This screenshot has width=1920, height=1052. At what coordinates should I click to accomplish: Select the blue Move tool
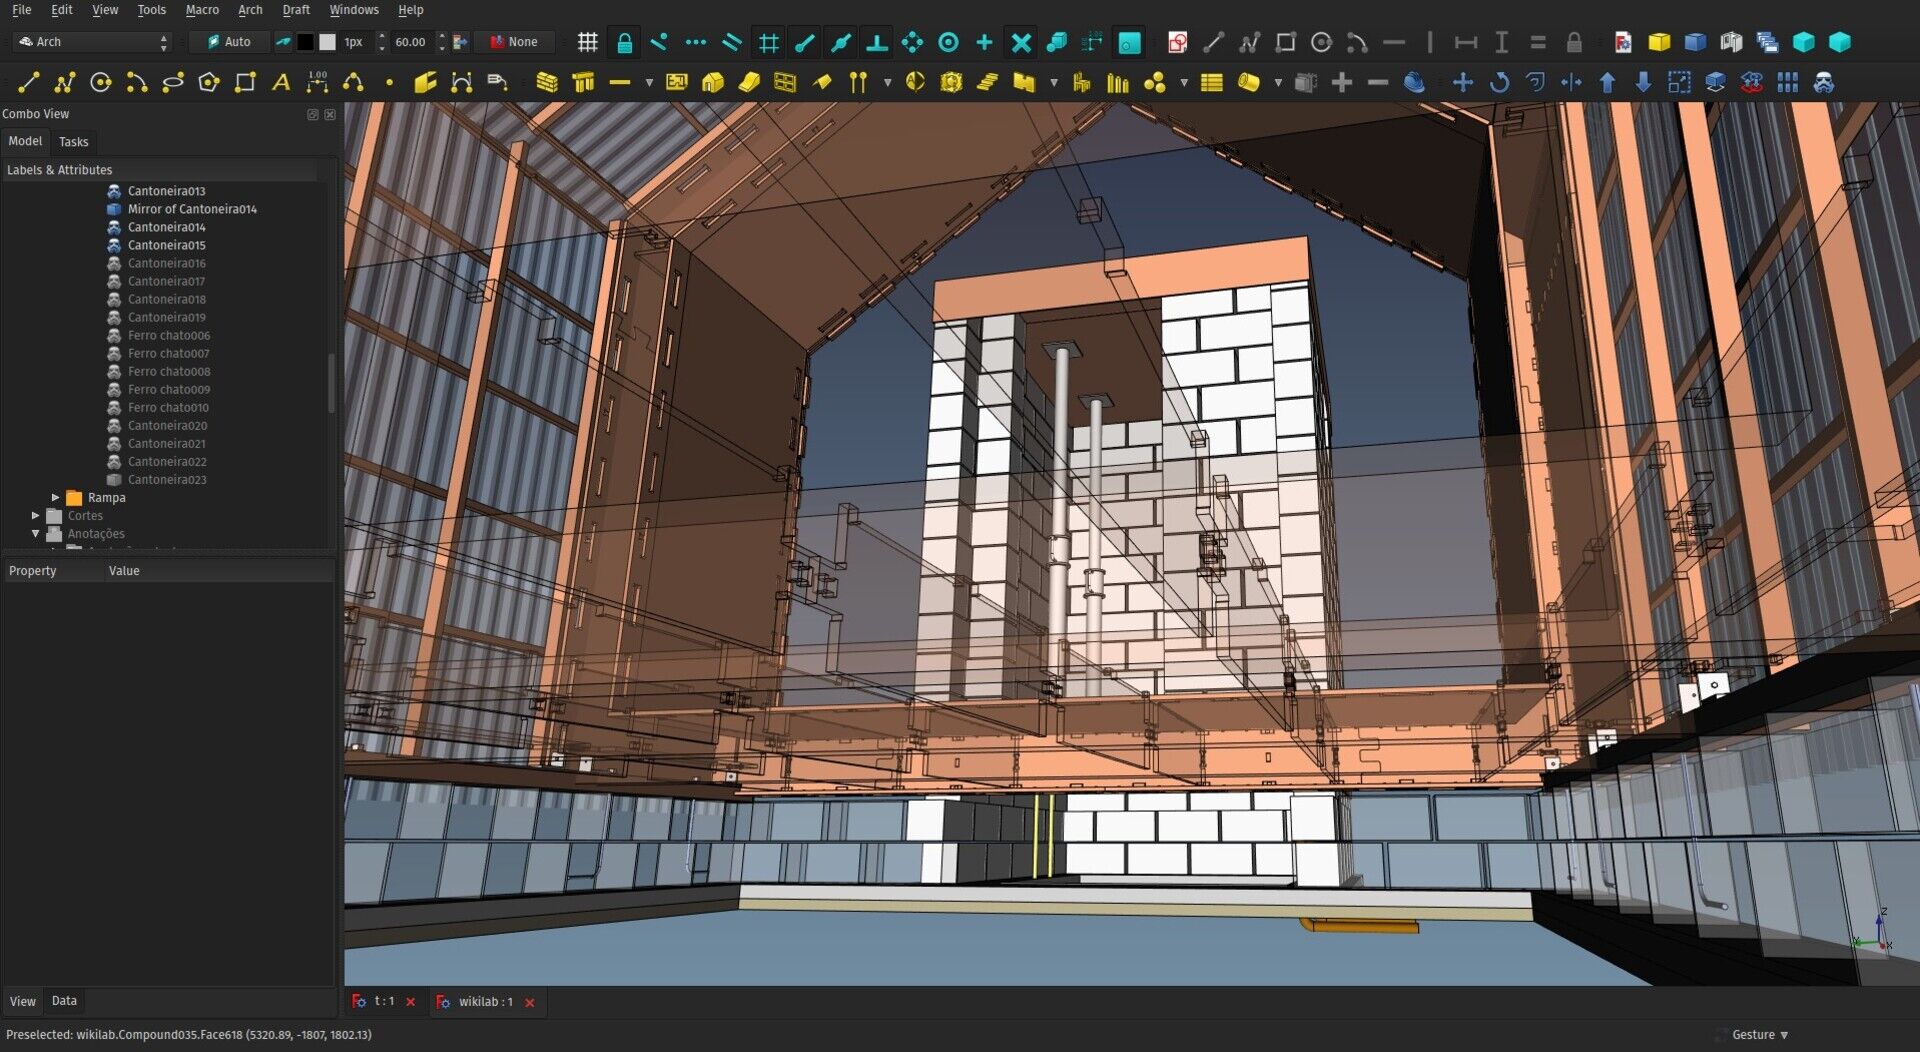tap(1463, 83)
